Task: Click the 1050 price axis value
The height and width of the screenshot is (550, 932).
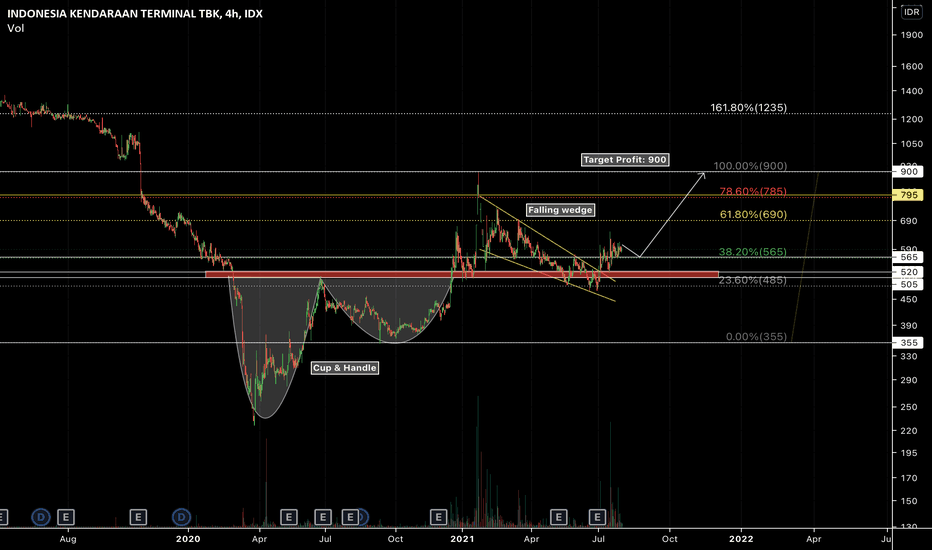Action: [911, 144]
